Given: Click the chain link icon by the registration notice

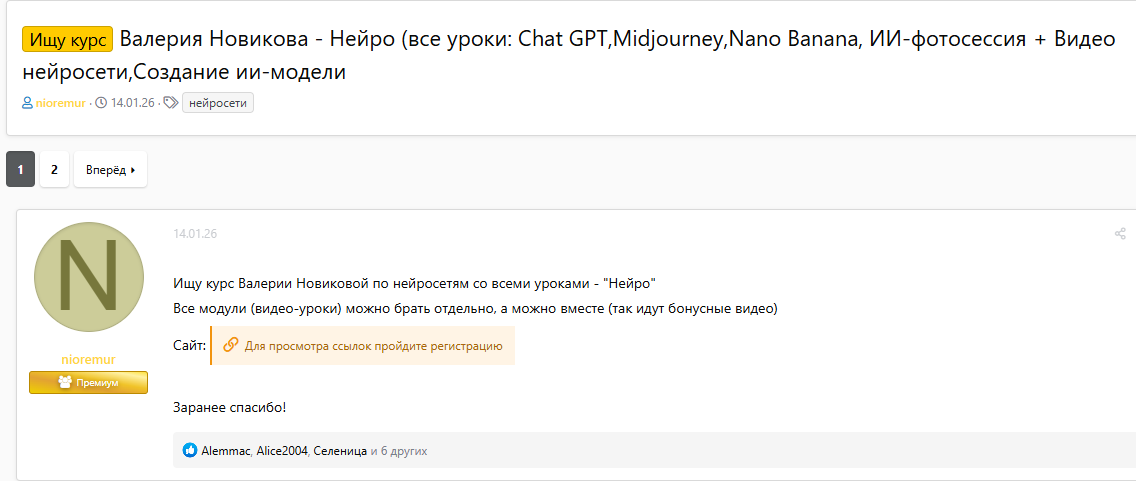Looking at the screenshot, I should [230, 345].
